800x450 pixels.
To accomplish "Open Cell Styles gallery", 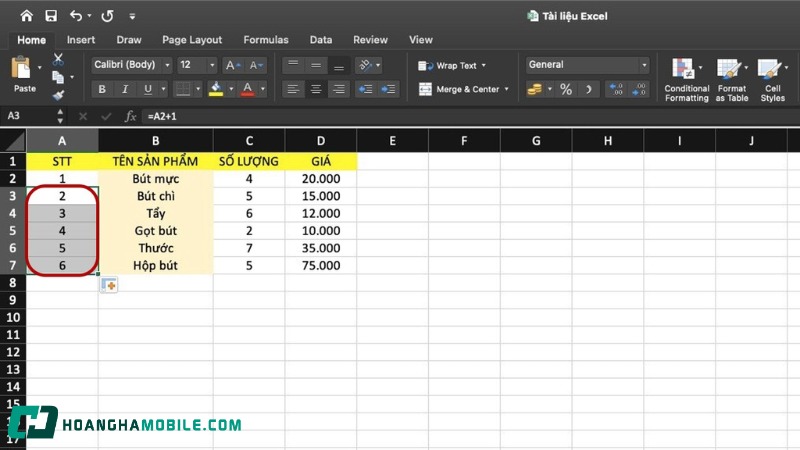I will click(x=772, y=80).
